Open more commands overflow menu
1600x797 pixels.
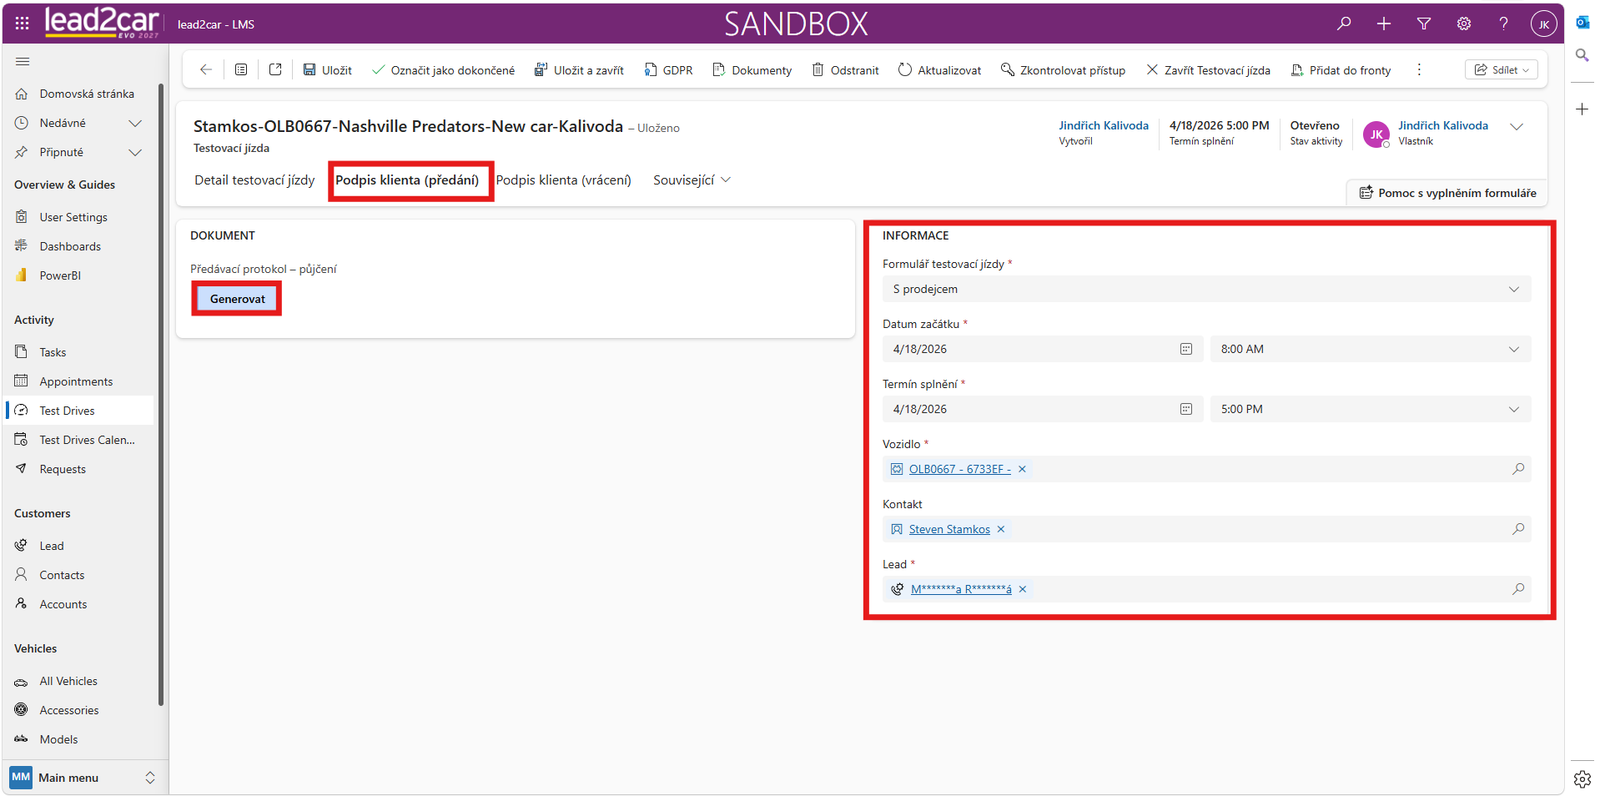(x=1419, y=70)
